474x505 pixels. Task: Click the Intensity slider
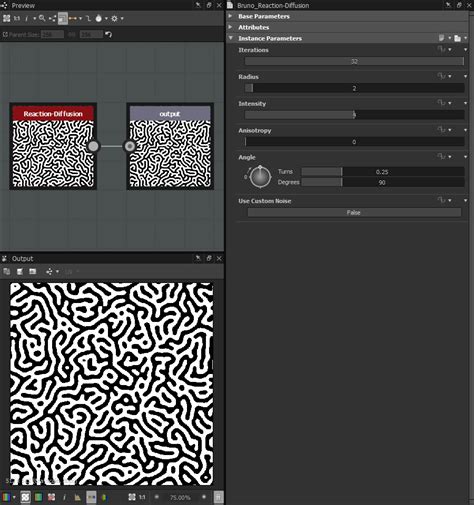[354, 115]
